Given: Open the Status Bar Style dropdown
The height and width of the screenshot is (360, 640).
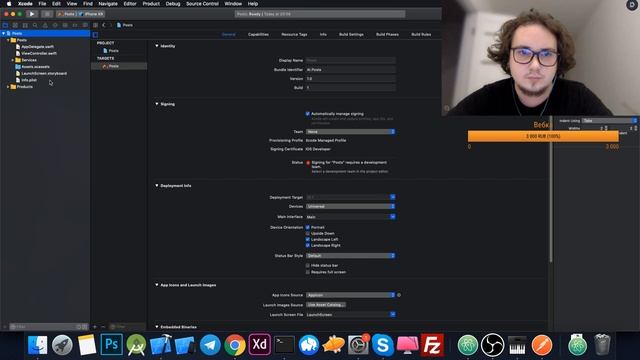Looking at the screenshot, I should click(351, 256).
